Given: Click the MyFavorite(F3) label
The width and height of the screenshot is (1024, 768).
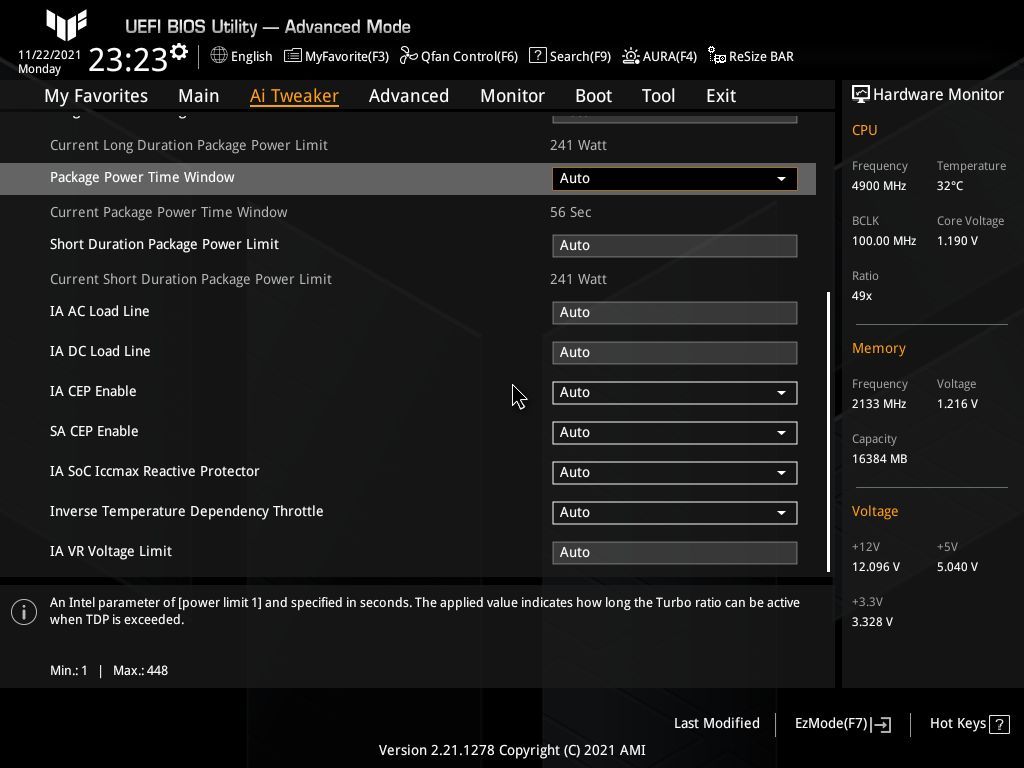Looking at the screenshot, I should pos(347,56).
